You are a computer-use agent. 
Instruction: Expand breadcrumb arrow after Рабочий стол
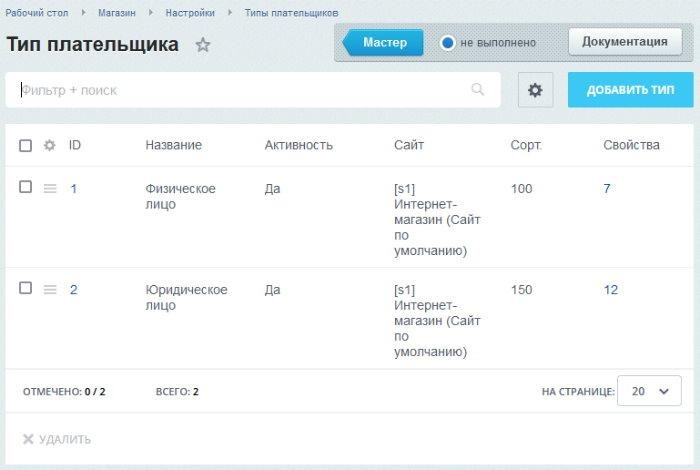pyautogui.click(x=83, y=12)
